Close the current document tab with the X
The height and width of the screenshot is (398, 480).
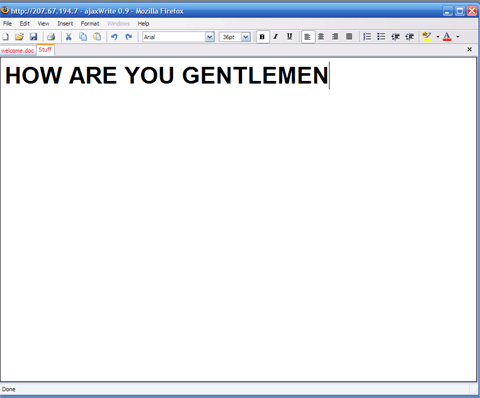click(469, 49)
